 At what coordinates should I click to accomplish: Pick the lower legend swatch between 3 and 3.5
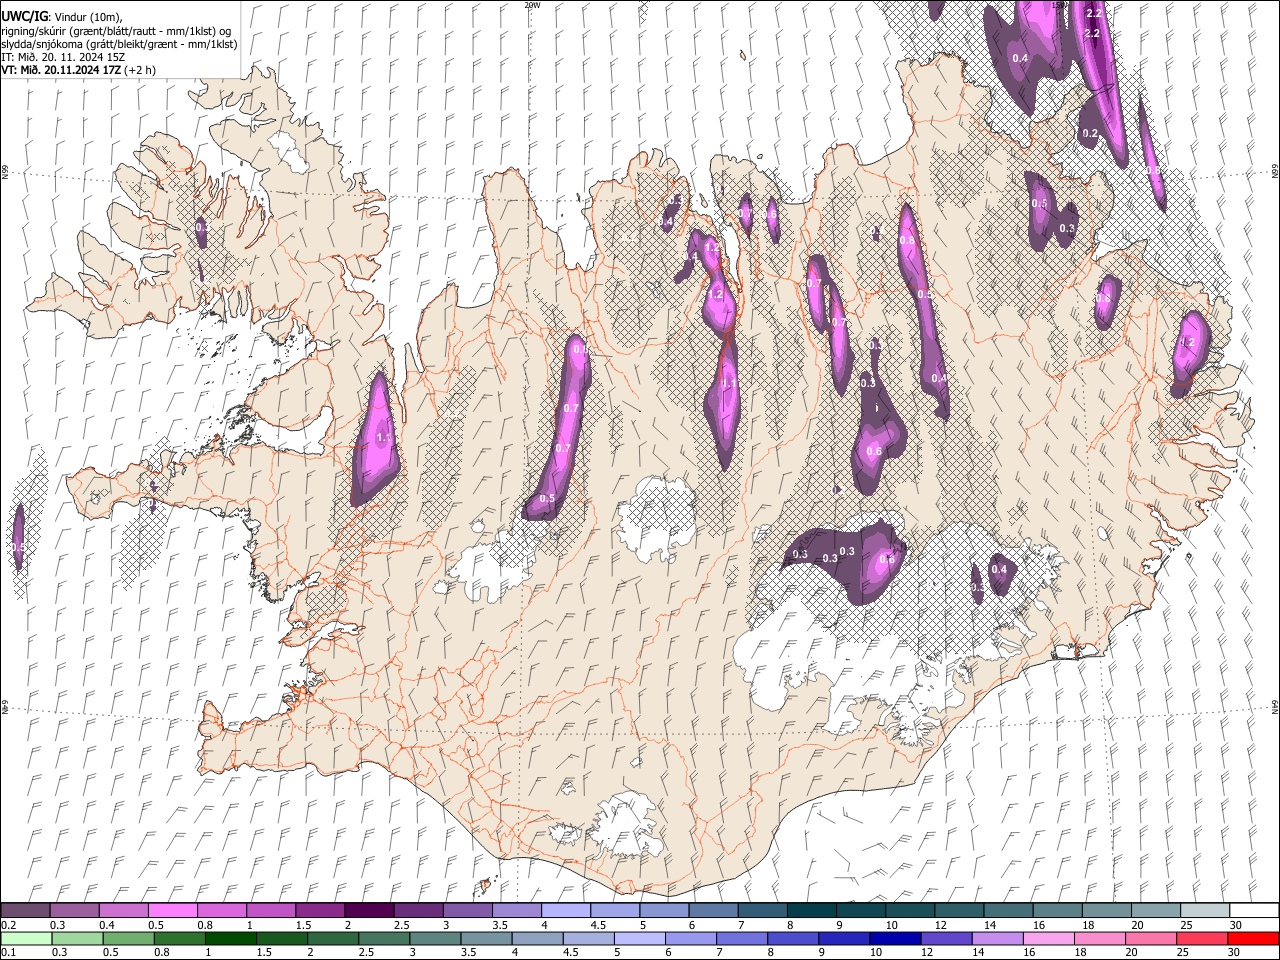tap(434, 938)
